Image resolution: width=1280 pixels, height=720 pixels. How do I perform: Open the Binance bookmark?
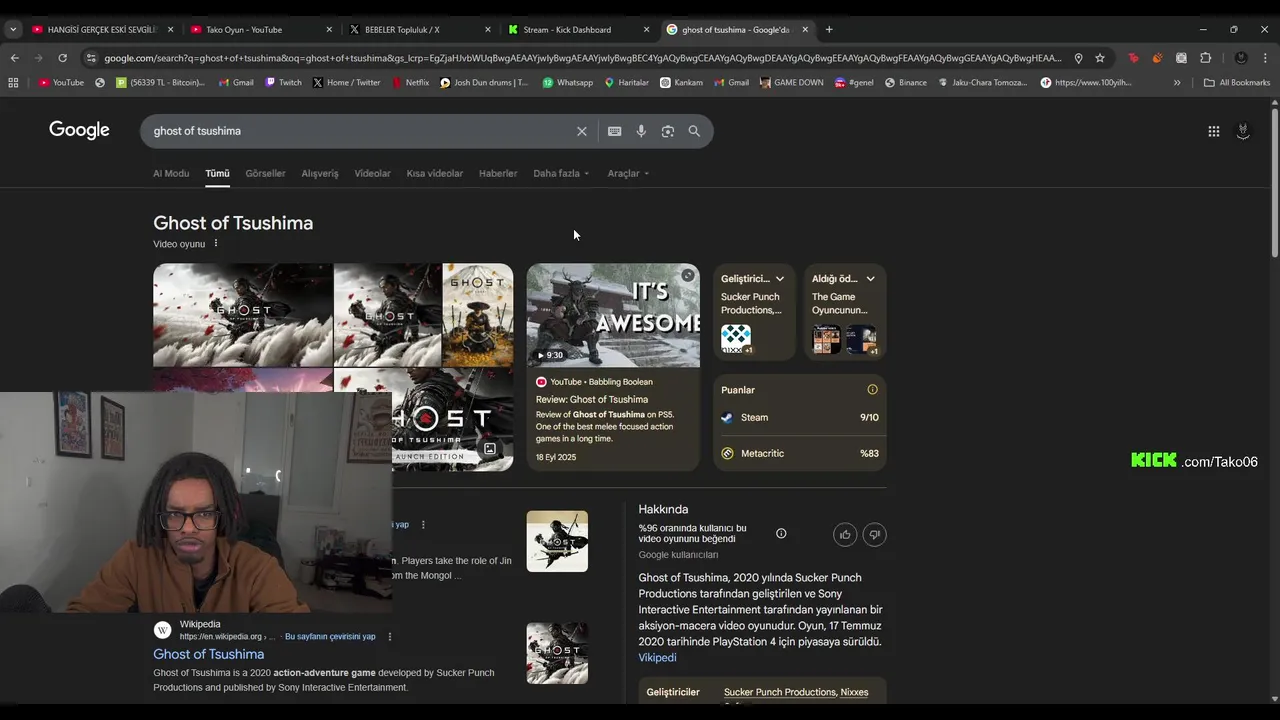coord(905,82)
